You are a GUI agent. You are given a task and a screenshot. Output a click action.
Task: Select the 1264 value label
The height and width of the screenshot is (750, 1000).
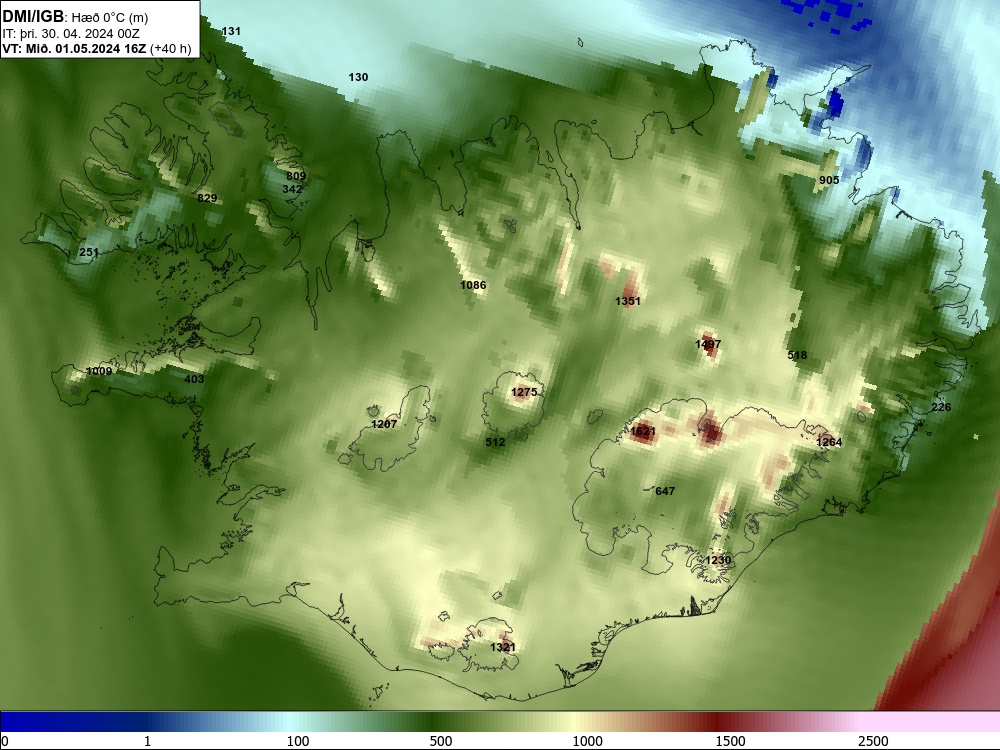click(829, 442)
